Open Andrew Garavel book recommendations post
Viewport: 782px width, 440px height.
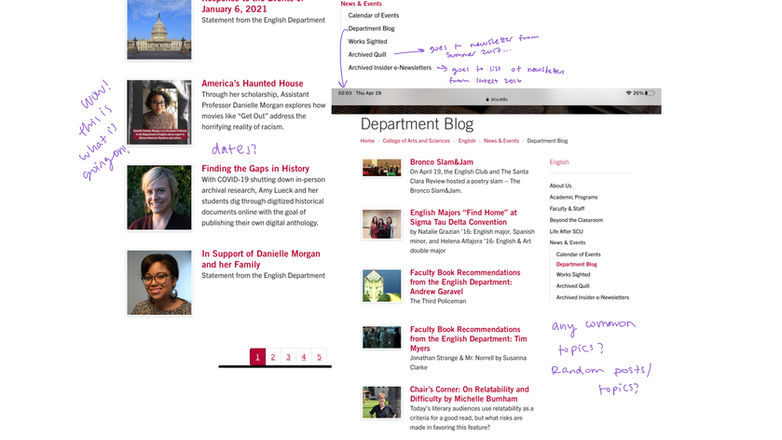[465, 282]
